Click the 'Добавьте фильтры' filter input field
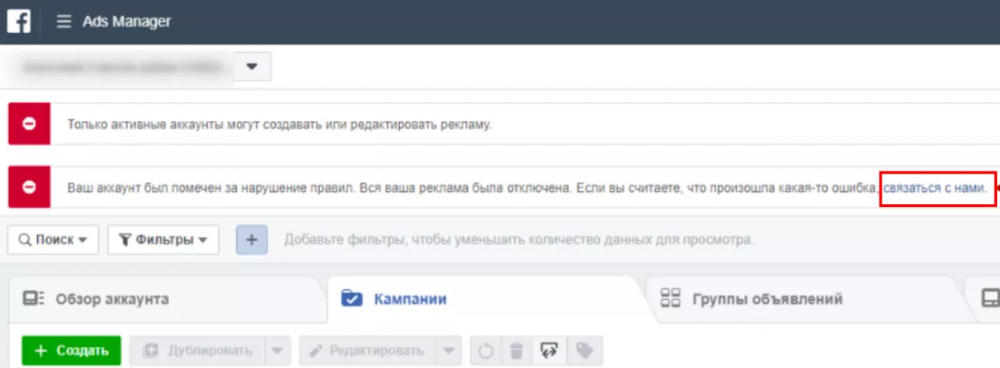The width and height of the screenshot is (1000, 368). tap(518, 240)
